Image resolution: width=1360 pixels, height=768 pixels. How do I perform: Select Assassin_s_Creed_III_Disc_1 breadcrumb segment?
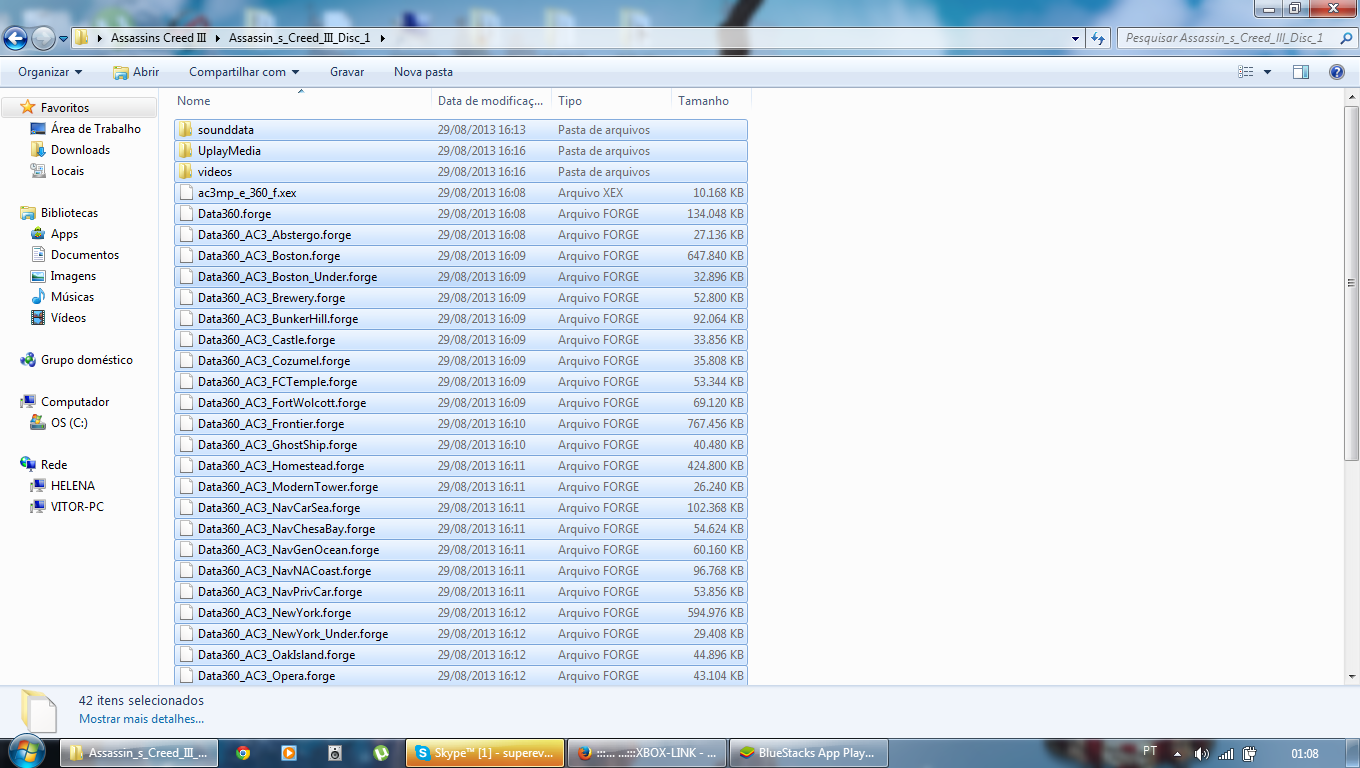point(299,38)
